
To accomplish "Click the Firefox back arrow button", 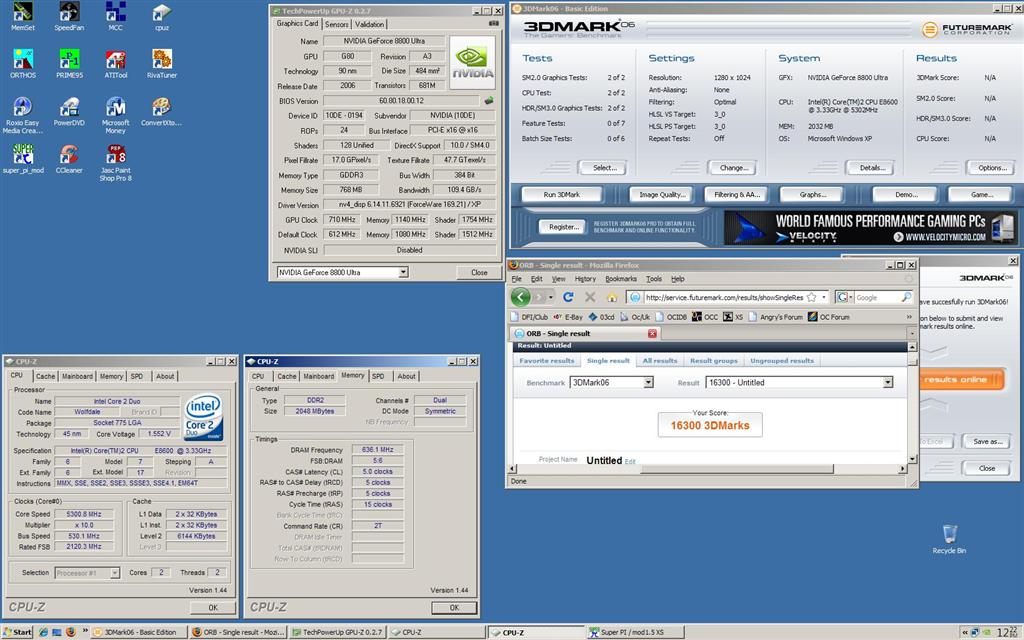I will pyautogui.click(x=520, y=297).
